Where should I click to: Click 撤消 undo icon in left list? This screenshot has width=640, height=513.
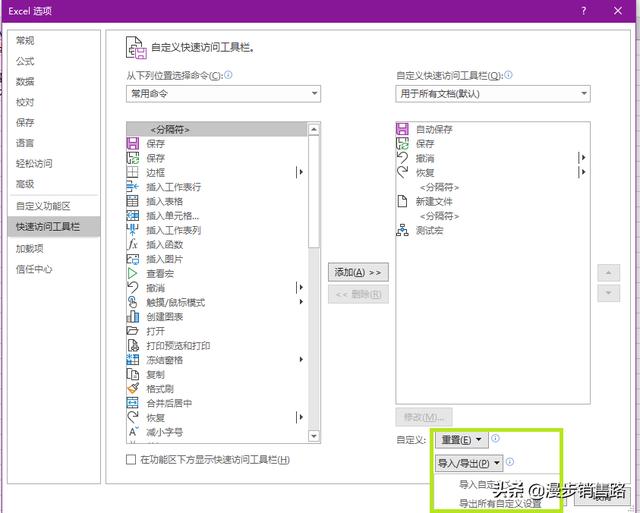pyautogui.click(x=133, y=288)
